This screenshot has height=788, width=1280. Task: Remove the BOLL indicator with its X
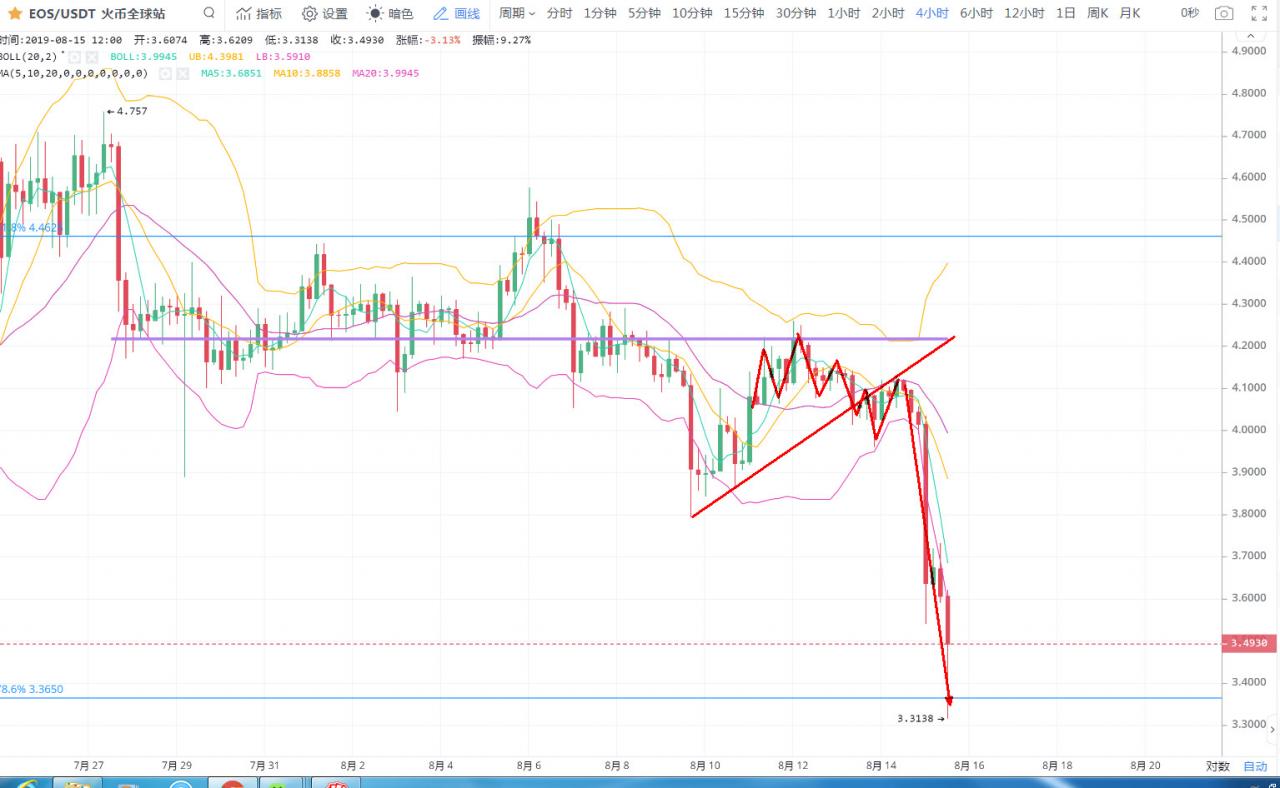click(91, 57)
